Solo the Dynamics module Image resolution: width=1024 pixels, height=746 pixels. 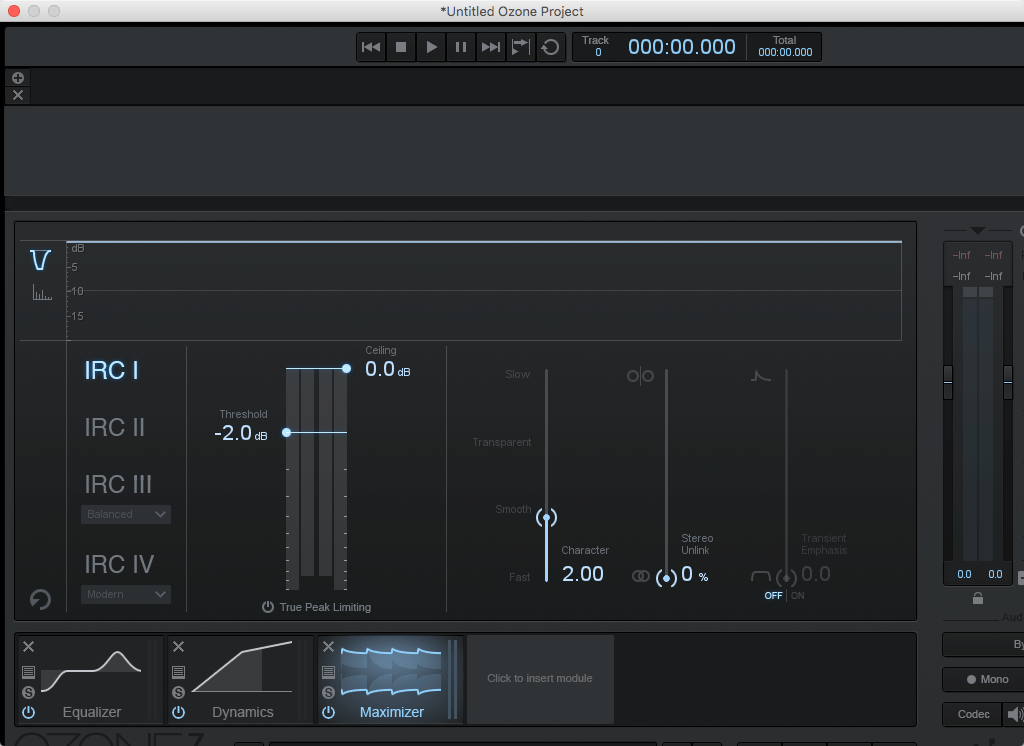[178, 692]
